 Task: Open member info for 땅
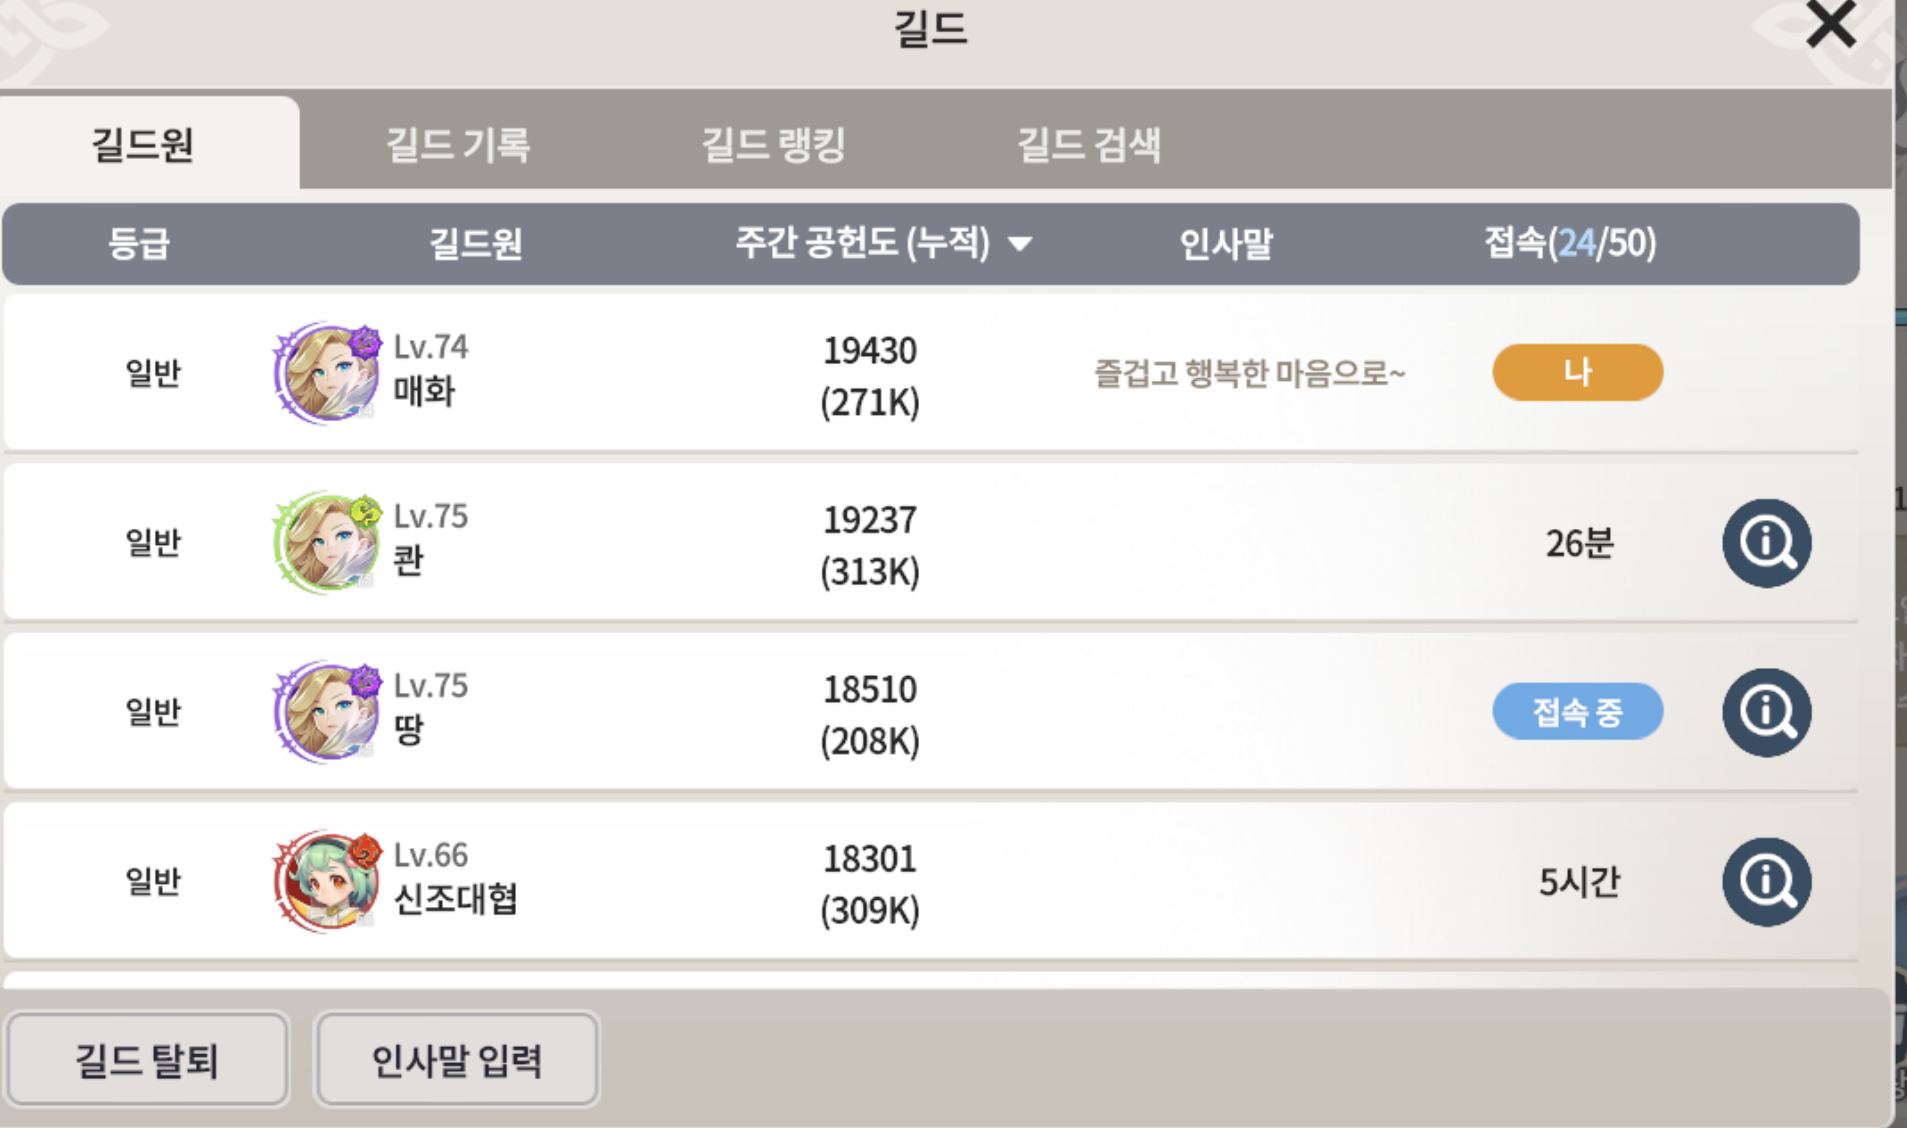(x=1766, y=712)
